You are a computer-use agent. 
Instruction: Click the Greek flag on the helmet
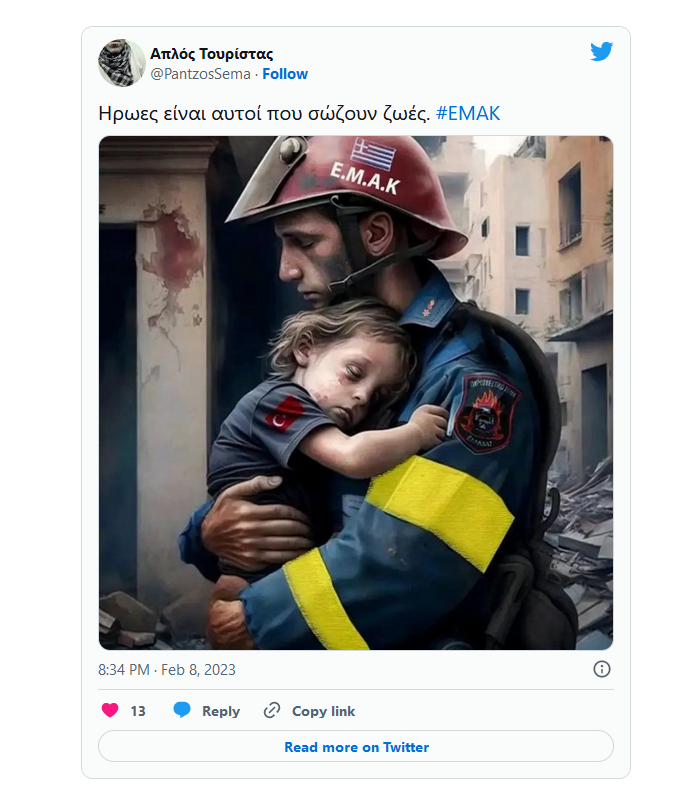click(373, 155)
